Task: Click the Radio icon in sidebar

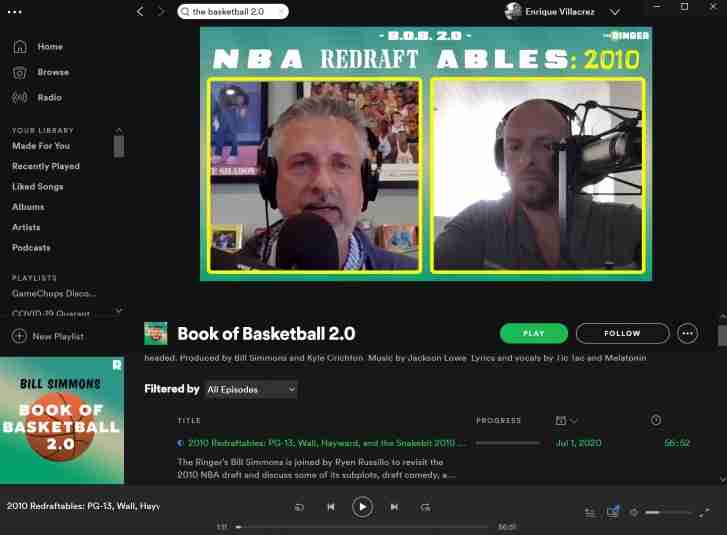Action: pos(19,97)
